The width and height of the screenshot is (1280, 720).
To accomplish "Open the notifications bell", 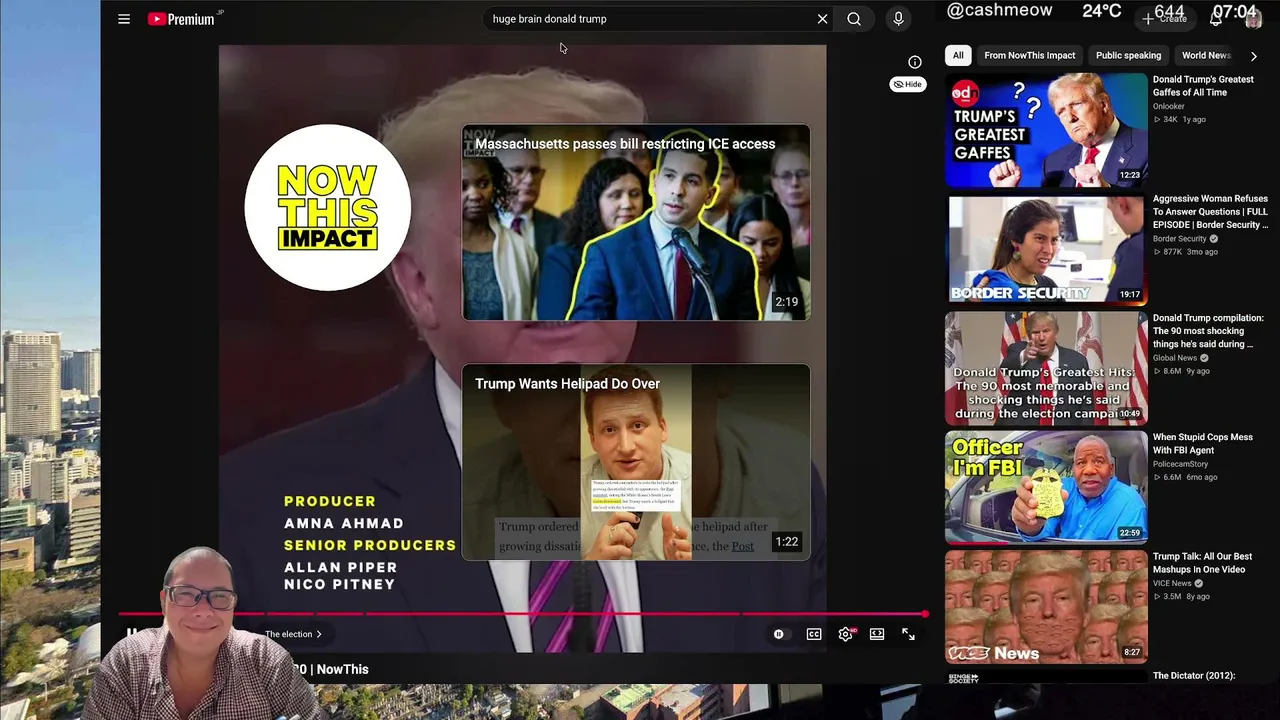I will pyautogui.click(x=1216, y=19).
